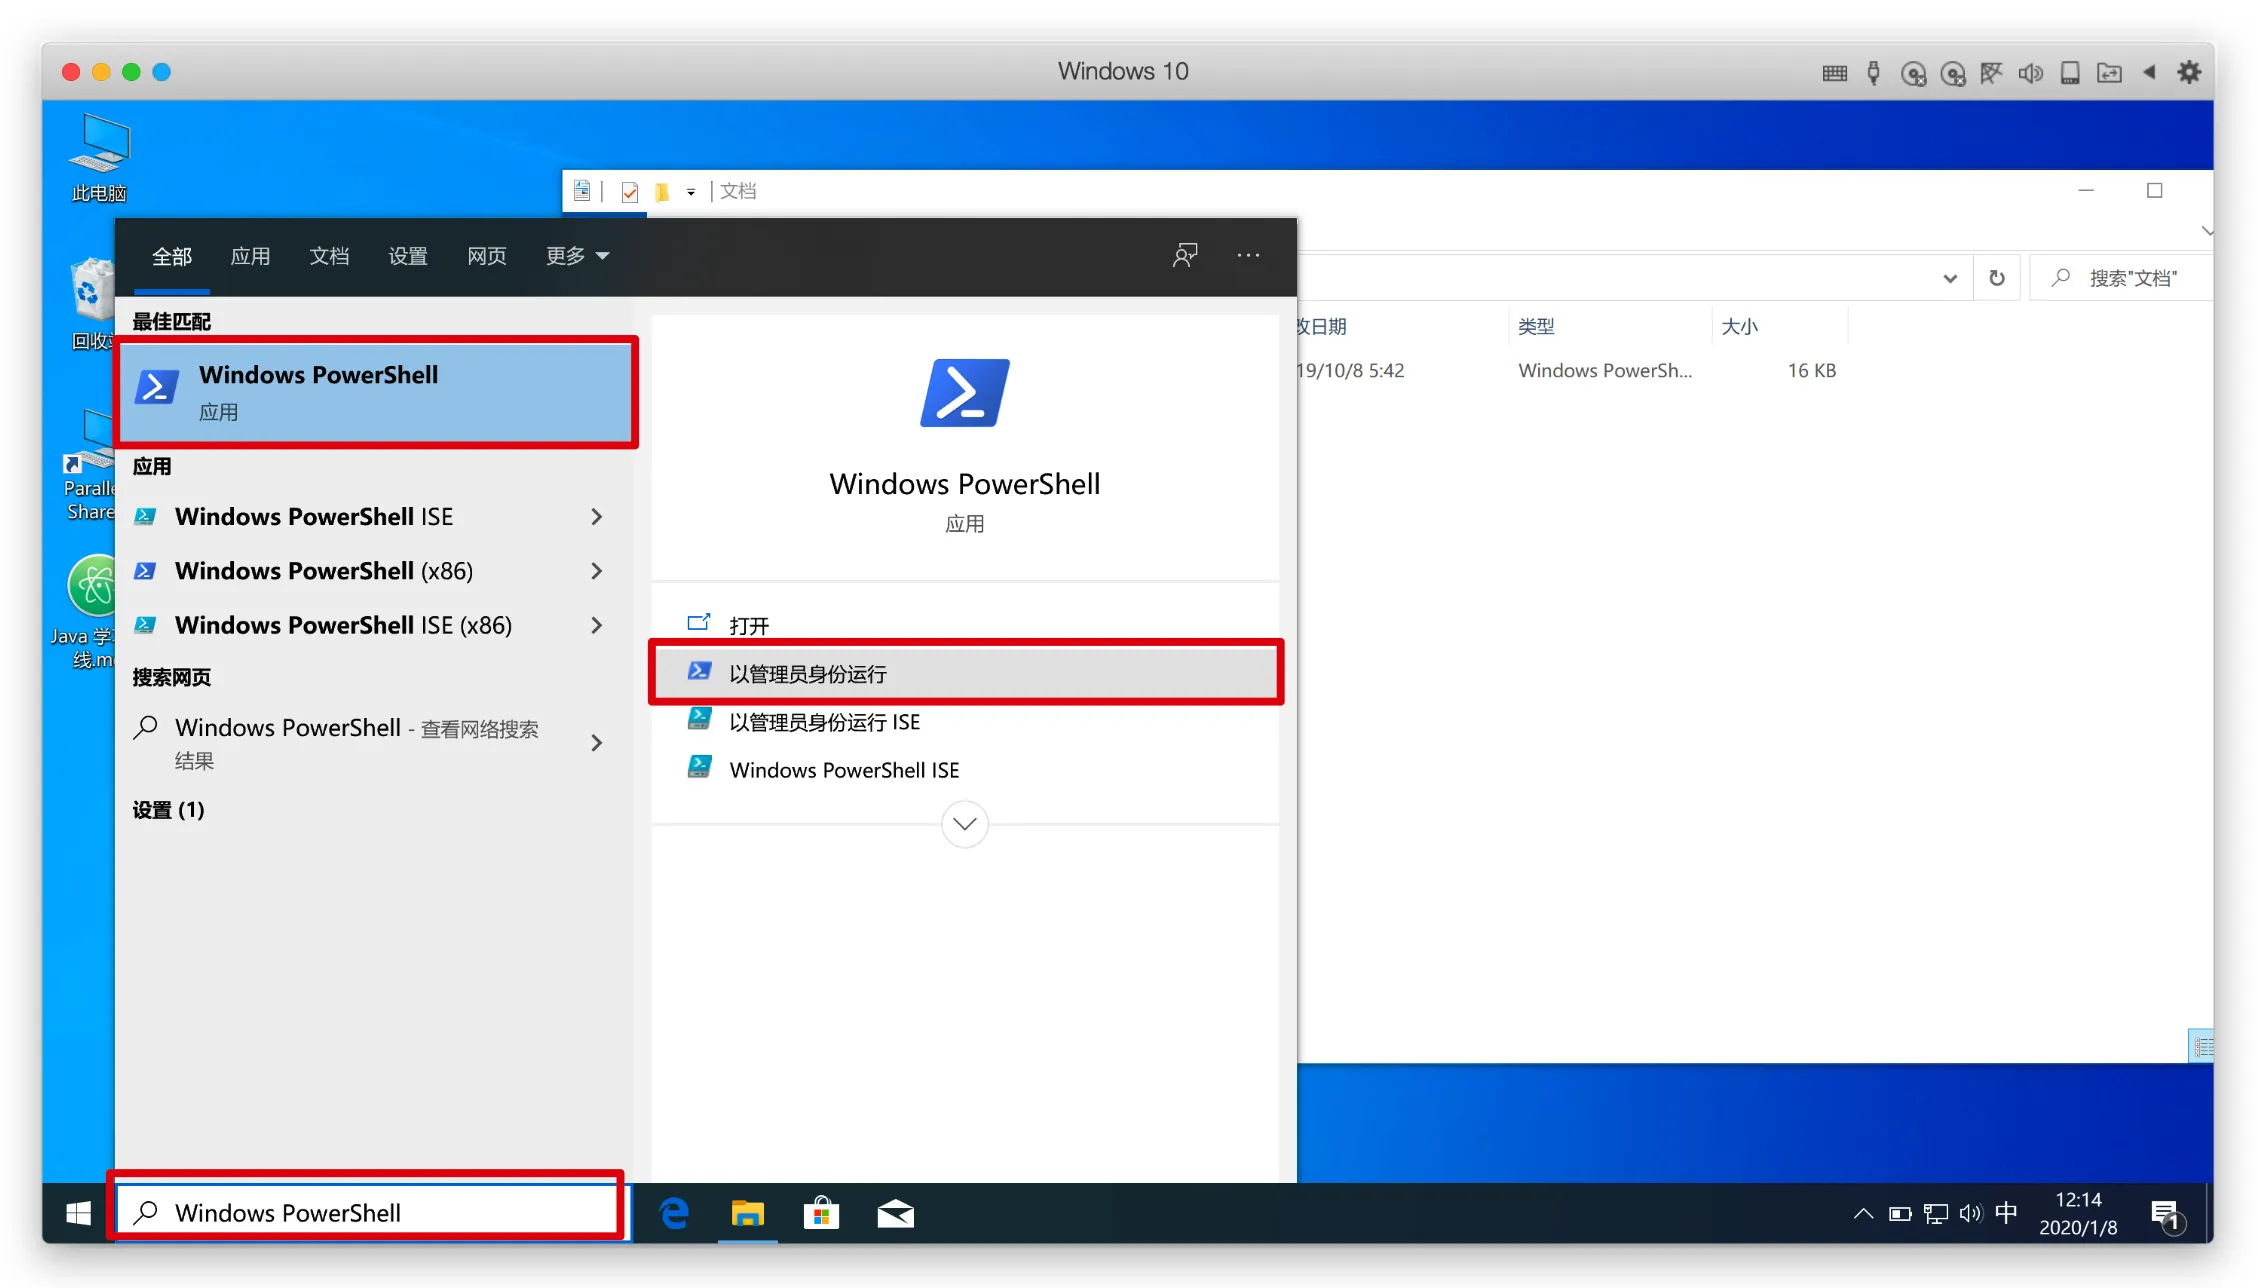Toggle the 中 input method indicator
Viewport: 2258px width, 1288px height.
point(2006,1213)
